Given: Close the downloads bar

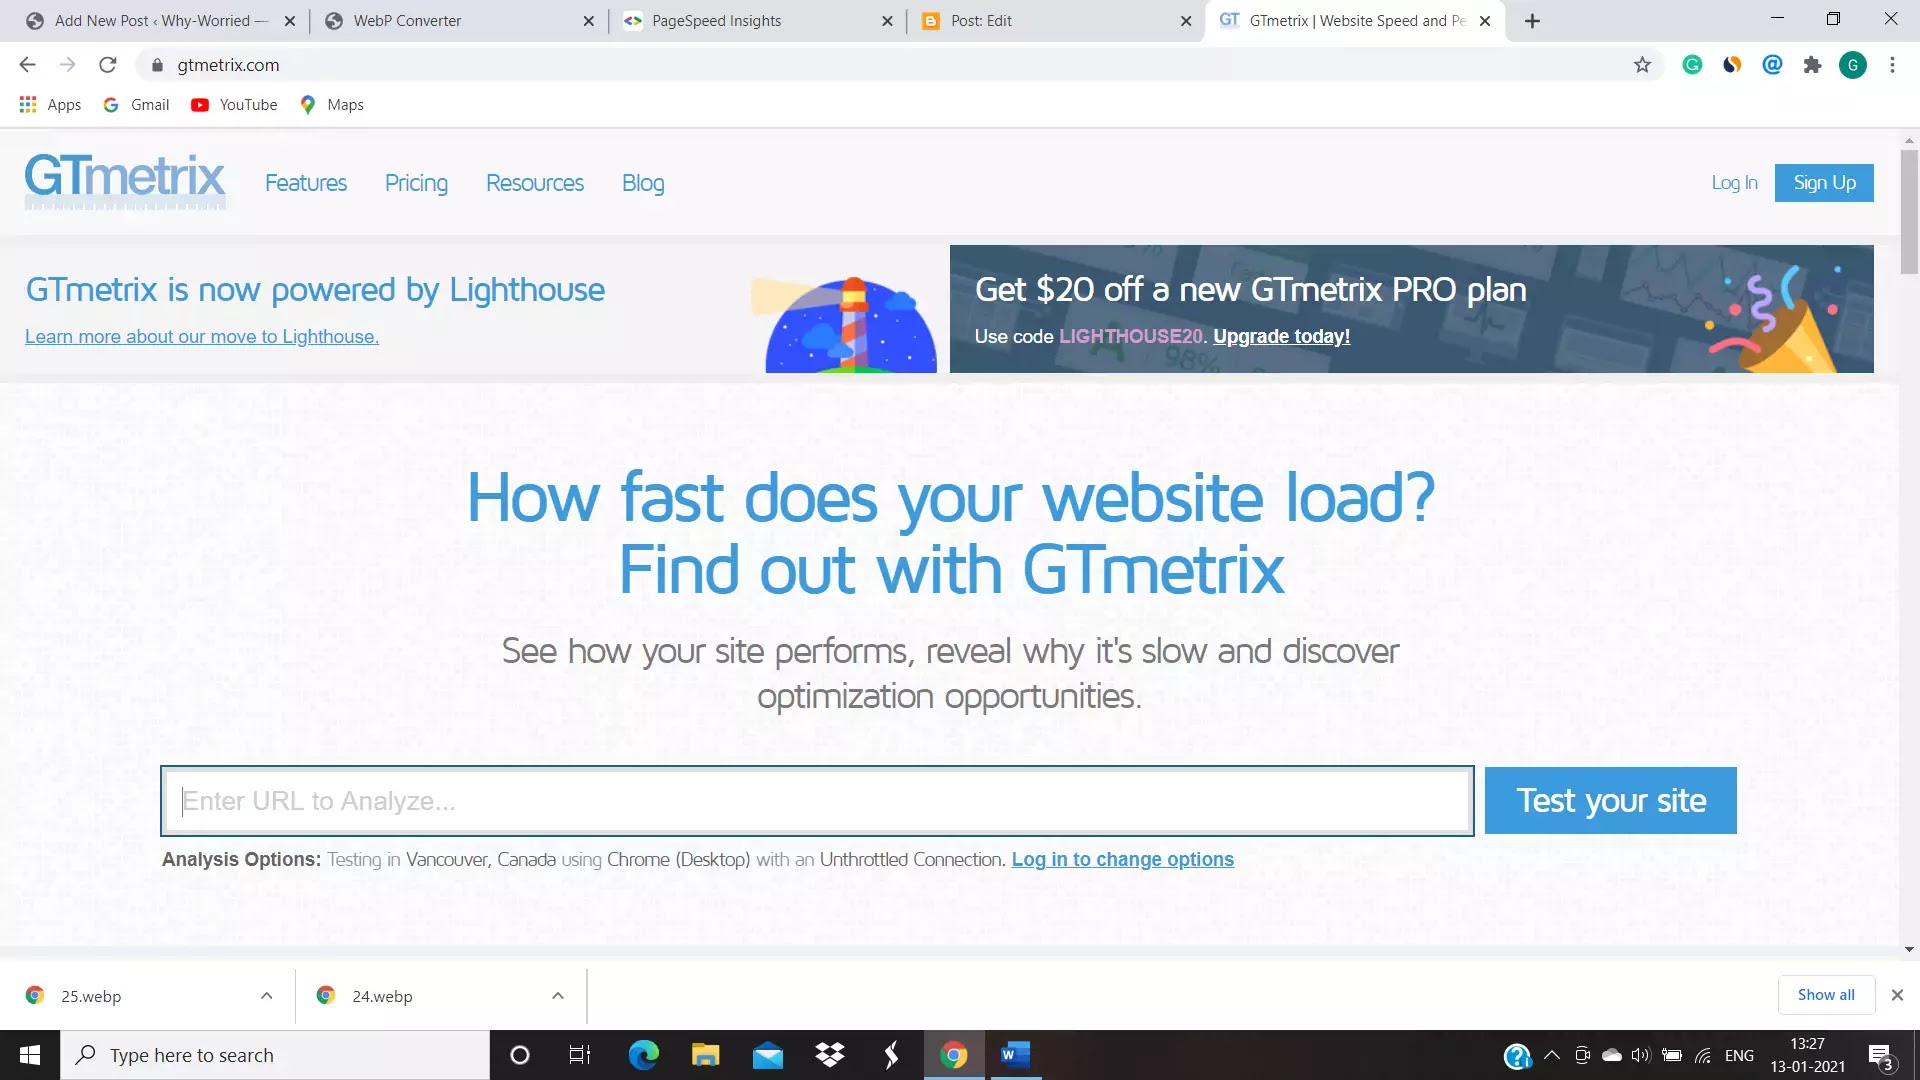Looking at the screenshot, I should tap(1897, 995).
